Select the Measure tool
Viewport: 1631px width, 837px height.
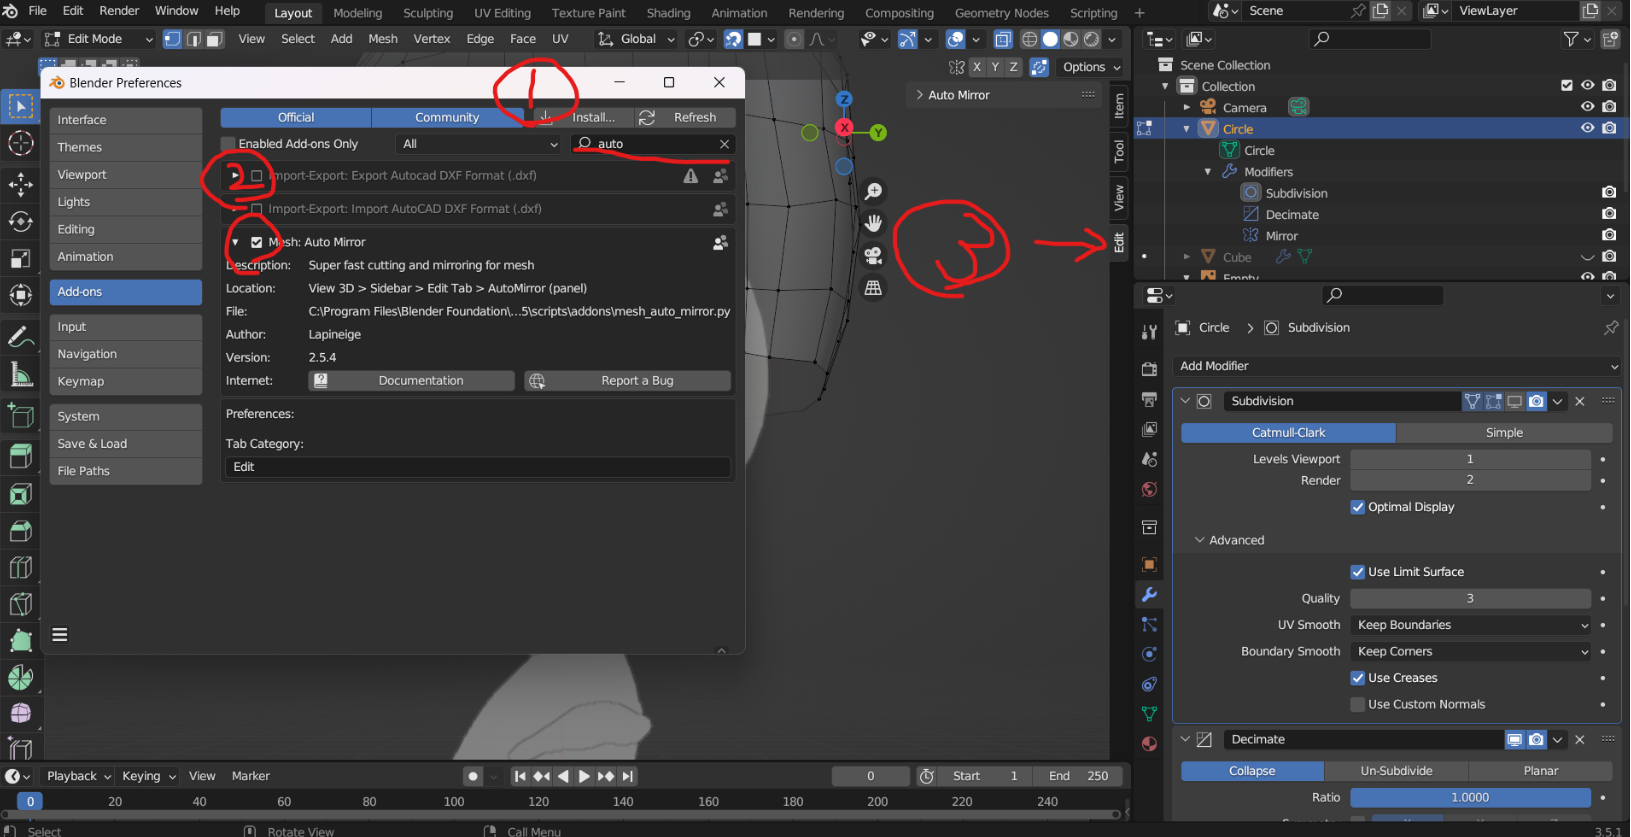(21, 375)
